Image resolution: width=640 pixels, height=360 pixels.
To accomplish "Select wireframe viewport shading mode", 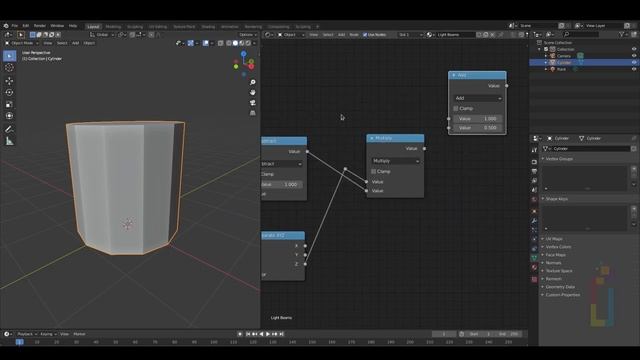I will pyautogui.click(x=229, y=43).
